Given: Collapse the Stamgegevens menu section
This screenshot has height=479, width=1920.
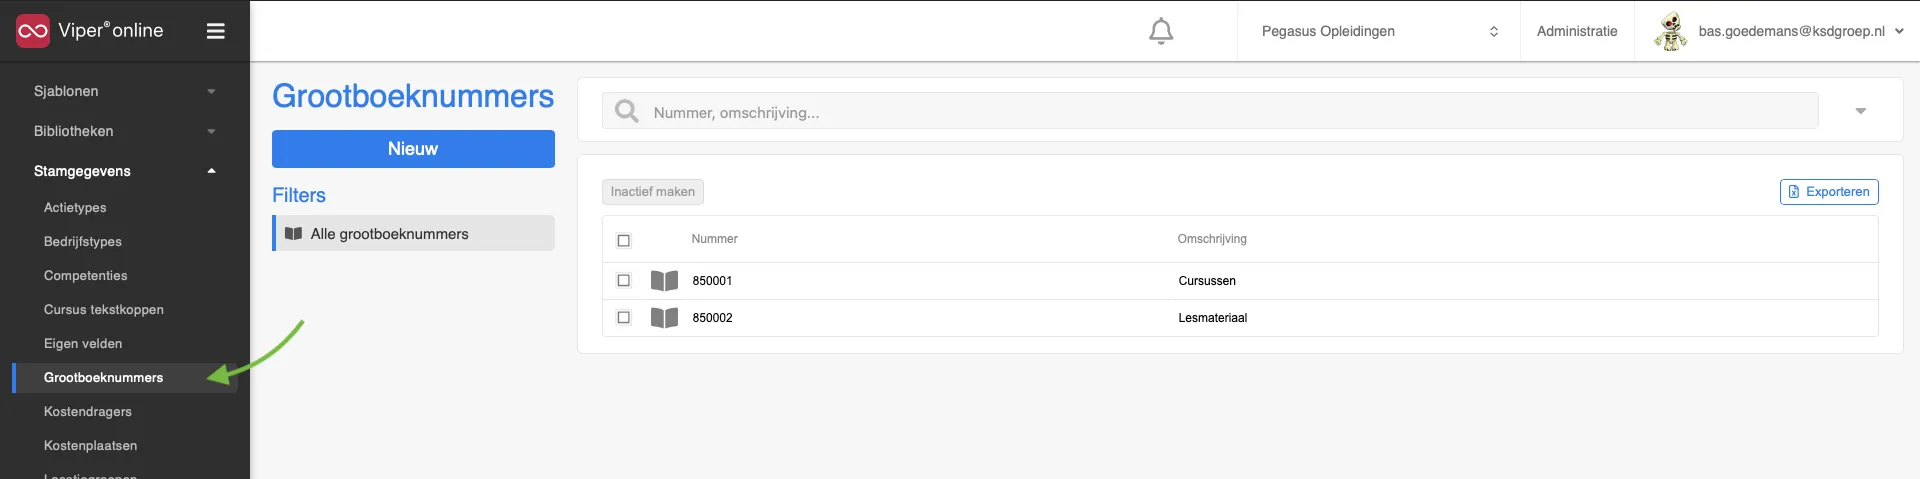Looking at the screenshot, I should 125,171.
